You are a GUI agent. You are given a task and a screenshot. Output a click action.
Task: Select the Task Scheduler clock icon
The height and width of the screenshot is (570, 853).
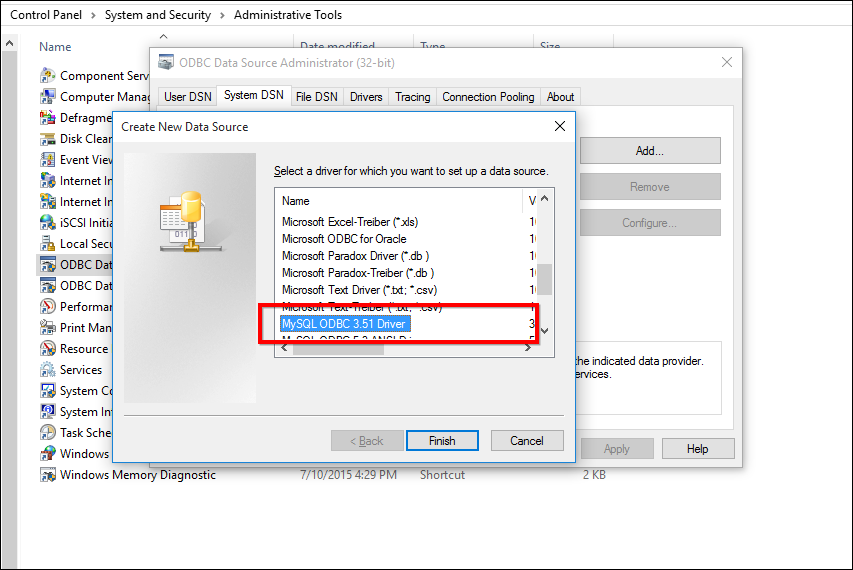click(x=48, y=432)
